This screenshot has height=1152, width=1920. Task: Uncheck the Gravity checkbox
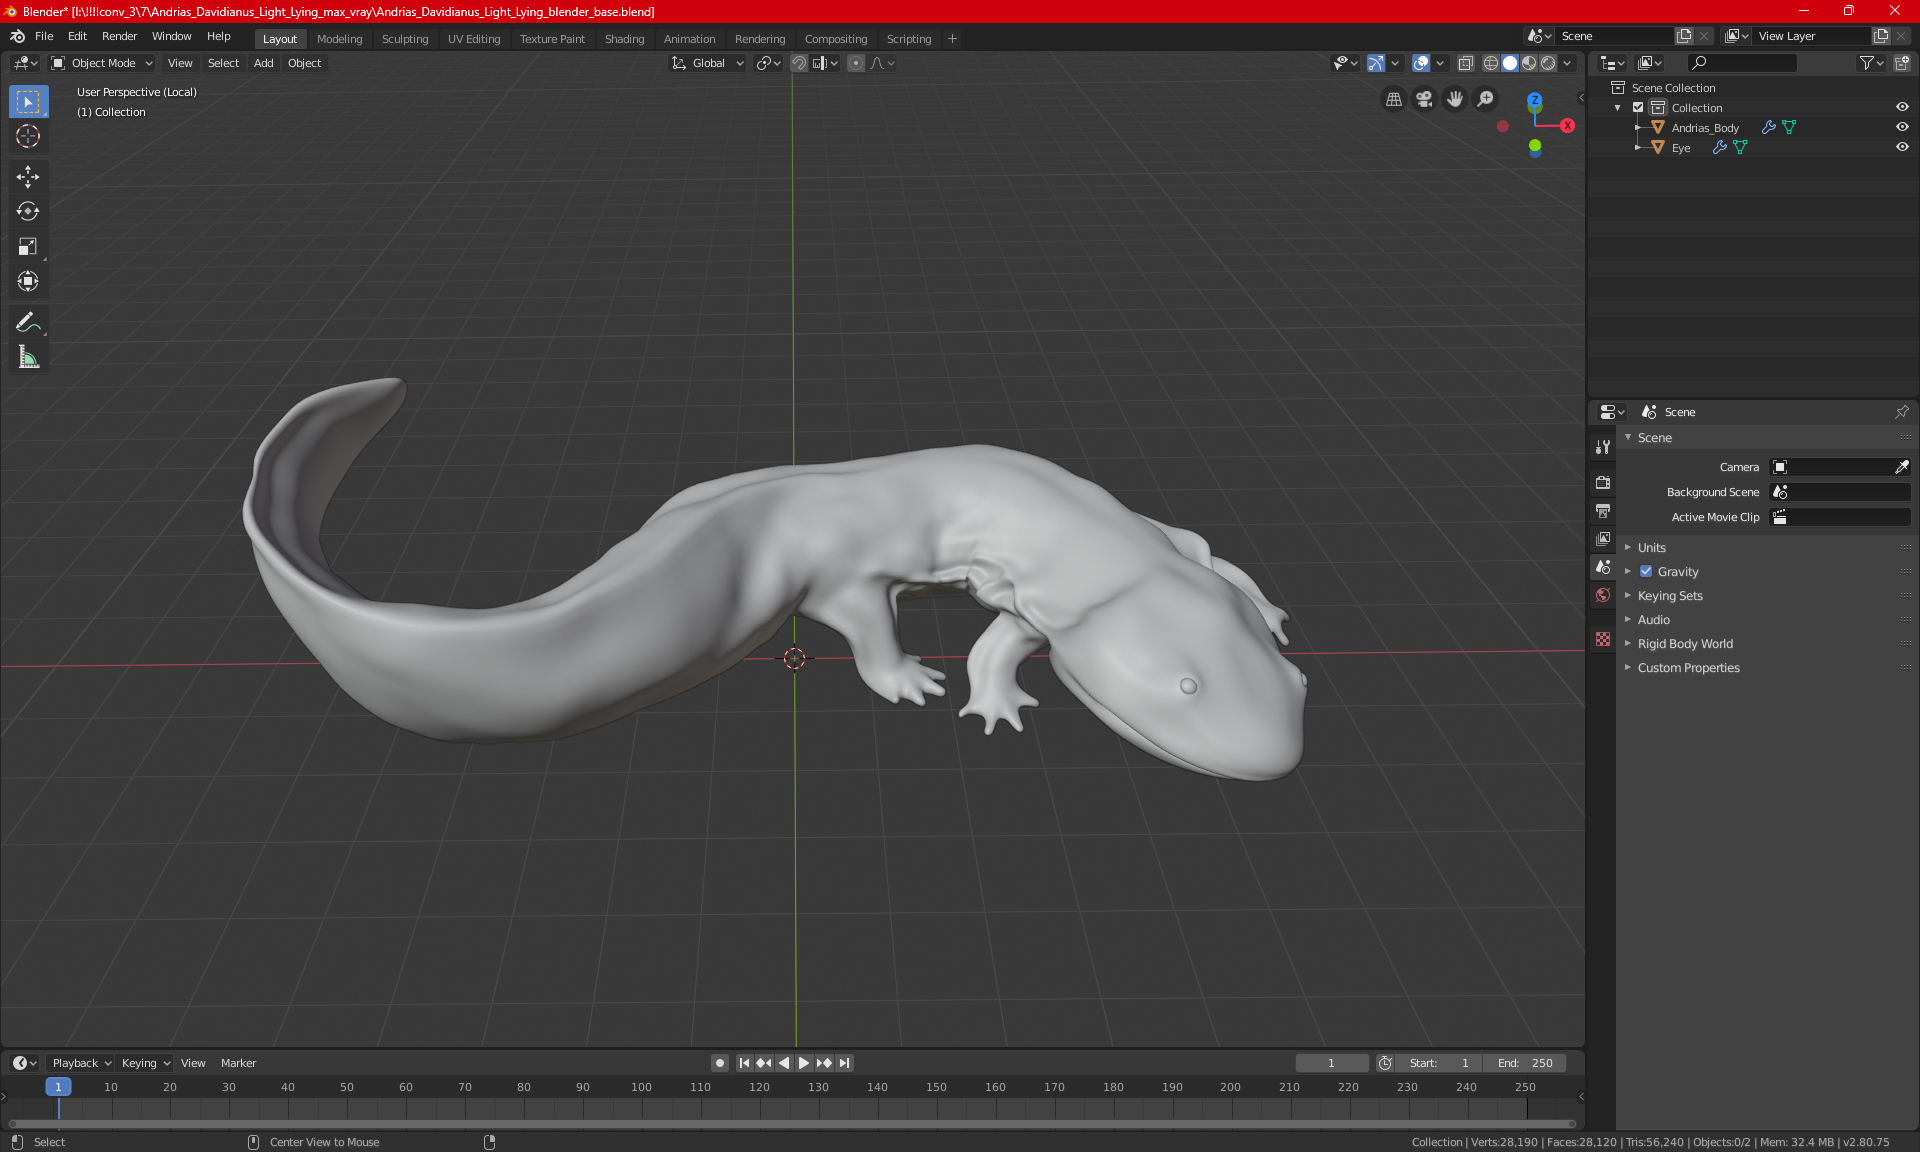click(x=1646, y=572)
